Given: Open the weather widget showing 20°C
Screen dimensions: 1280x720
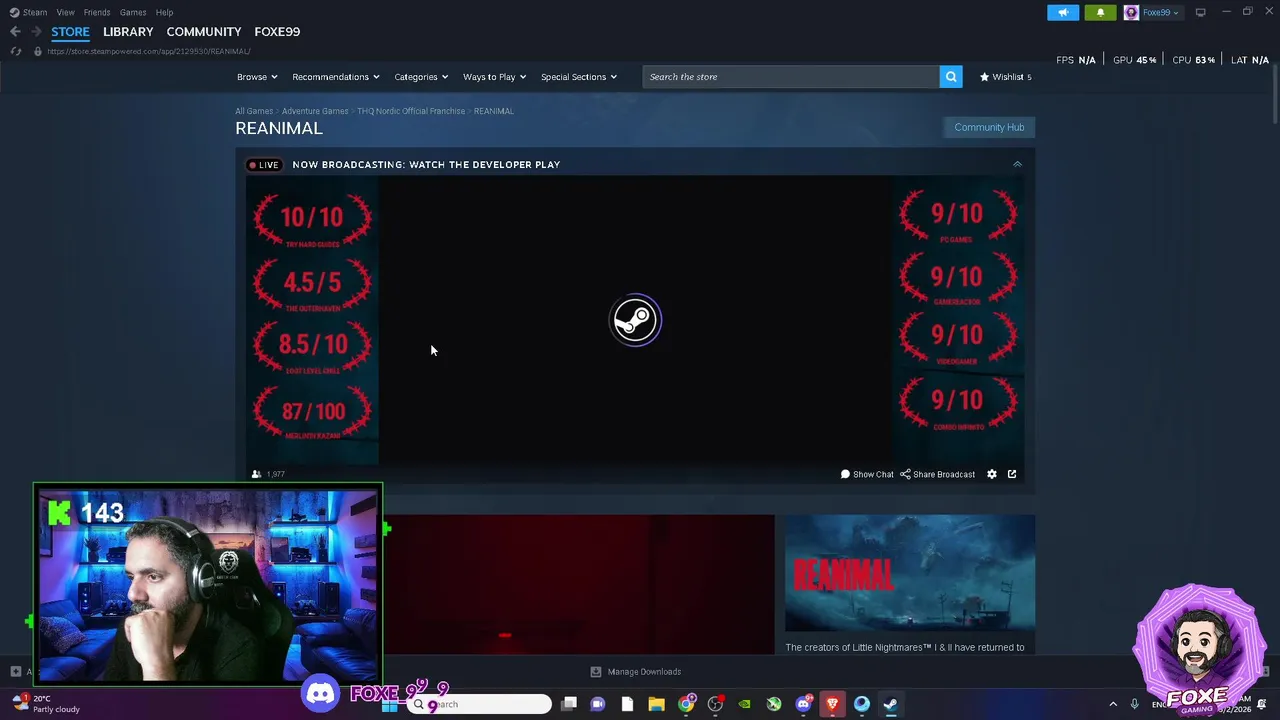Looking at the screenshot, I should tap(47, 704).
